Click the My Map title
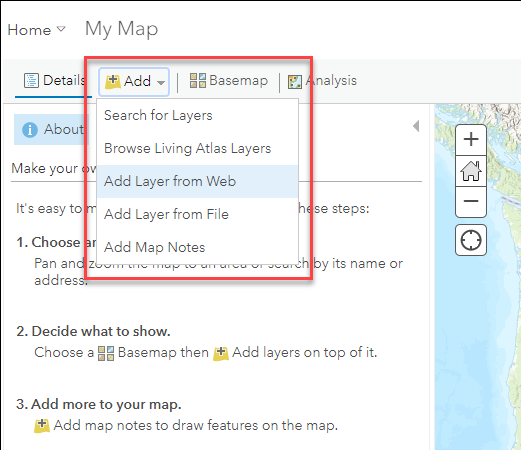 point(121,29)
